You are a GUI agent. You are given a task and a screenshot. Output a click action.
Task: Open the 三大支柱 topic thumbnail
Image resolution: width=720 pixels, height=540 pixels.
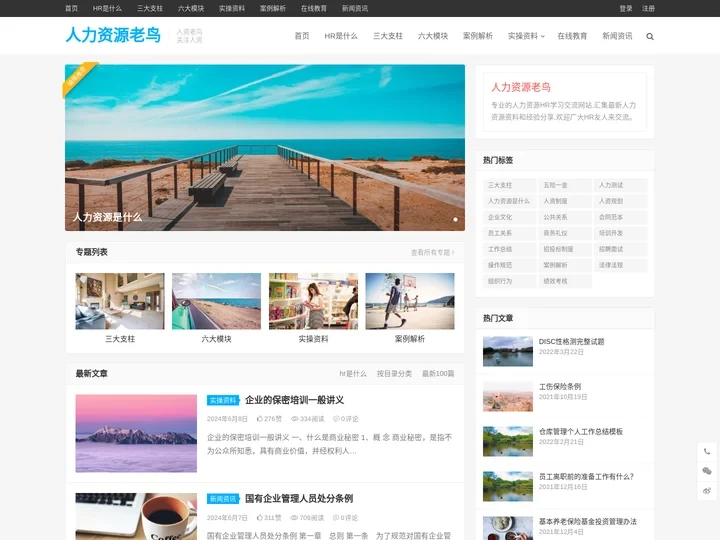coord(120,301)
